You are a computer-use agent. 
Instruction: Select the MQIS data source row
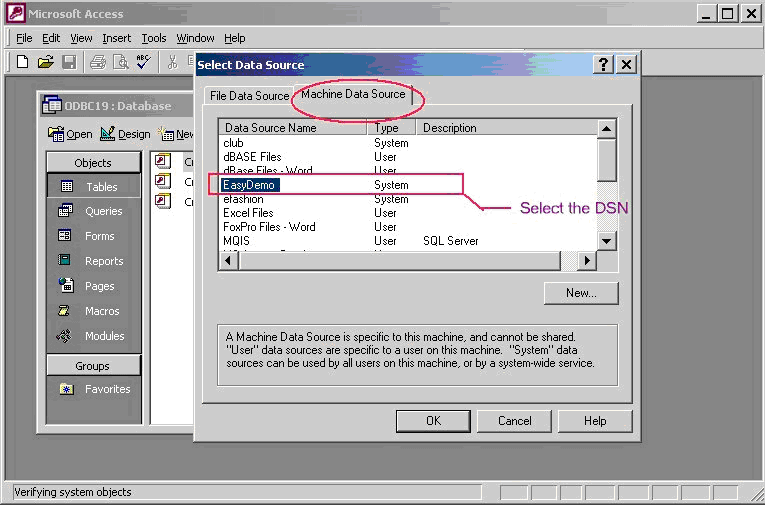click(408, 241)
